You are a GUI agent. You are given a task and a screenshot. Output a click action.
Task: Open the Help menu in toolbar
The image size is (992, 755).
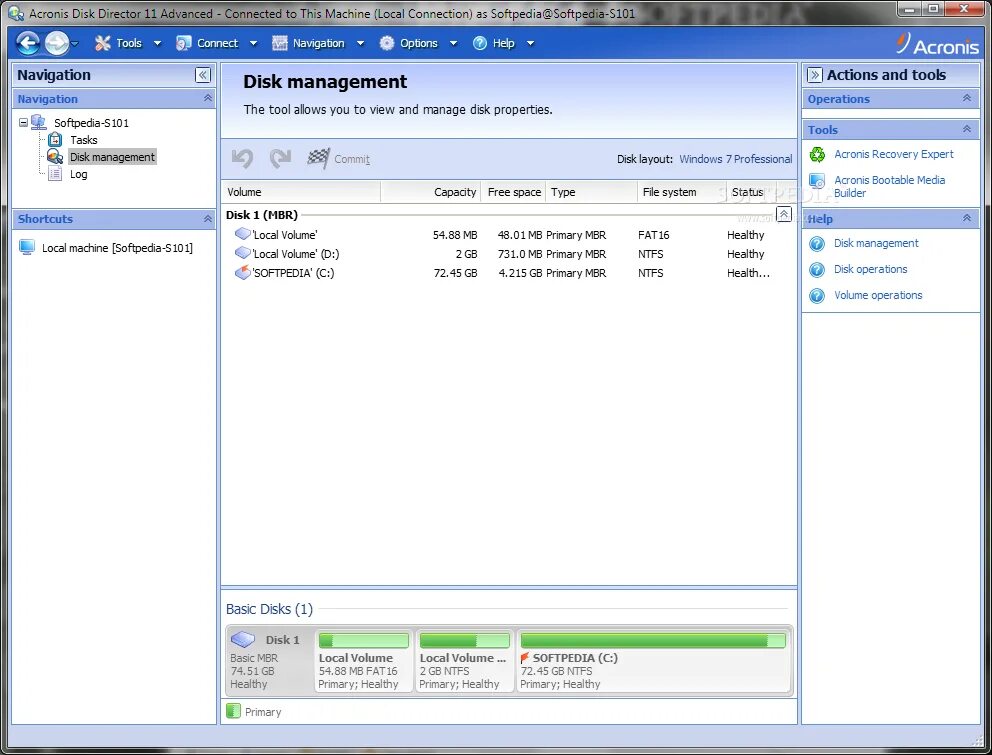point(504,43)
